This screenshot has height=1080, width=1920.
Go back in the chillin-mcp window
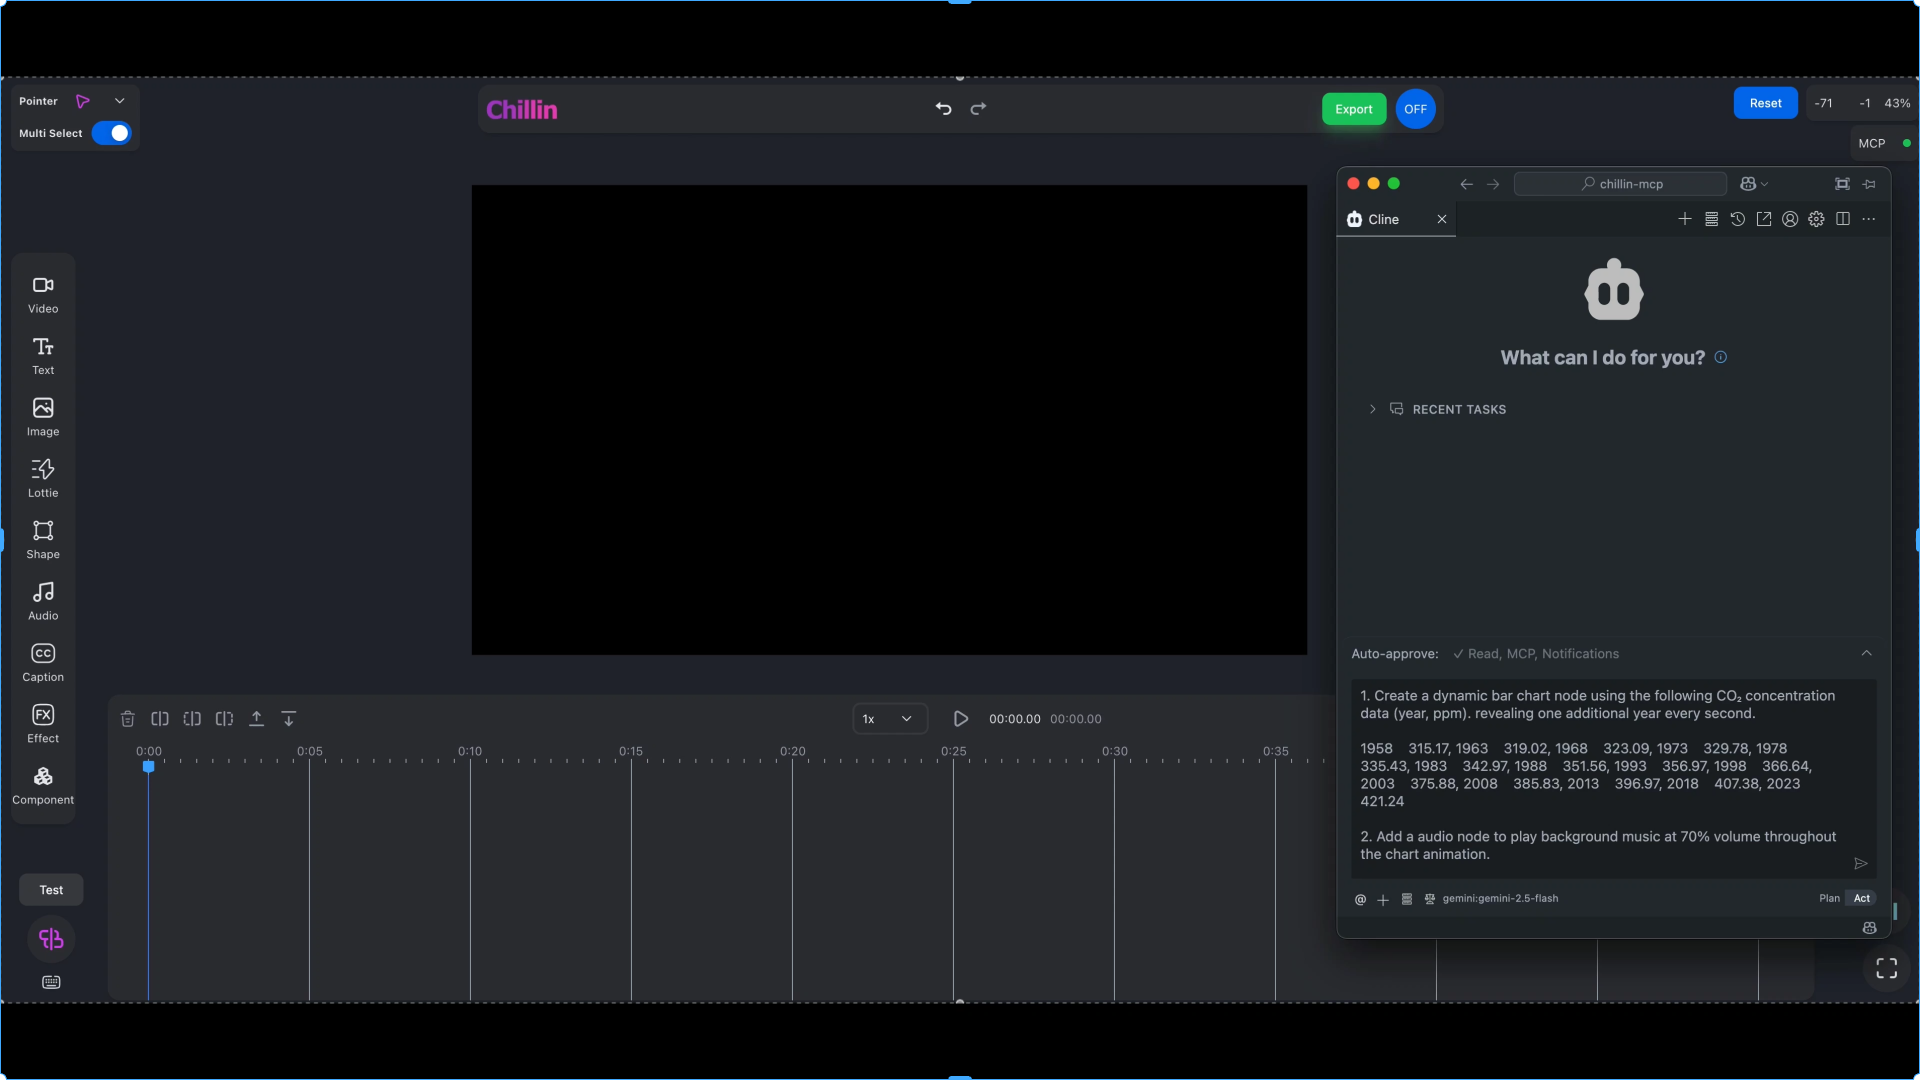point(1466,184)
